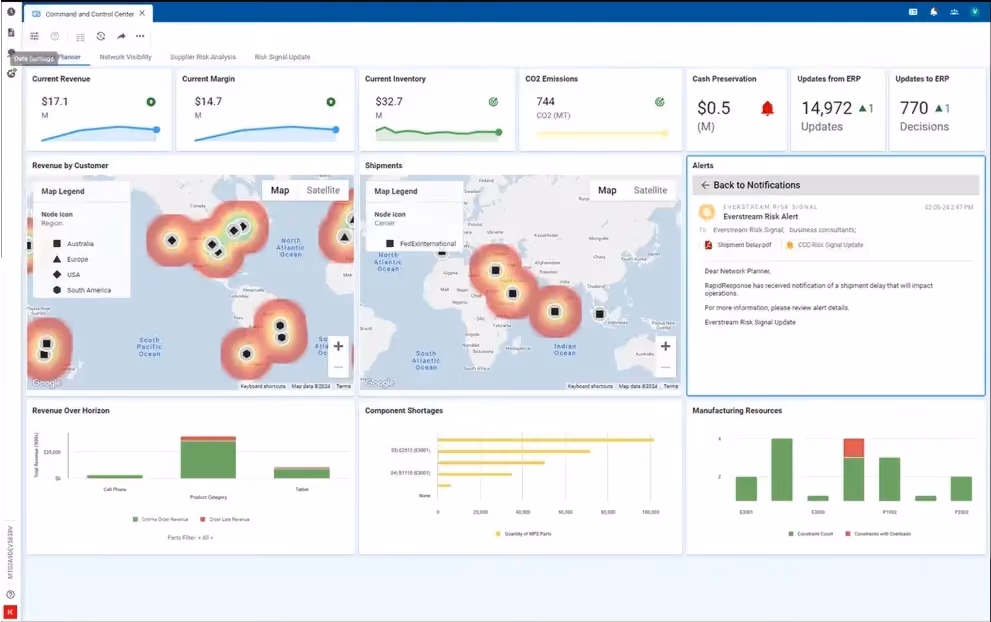Screen dimensions: 991x622
Task: Click the Updates from ERP 14,972 value
Action: tap(827, 108)
